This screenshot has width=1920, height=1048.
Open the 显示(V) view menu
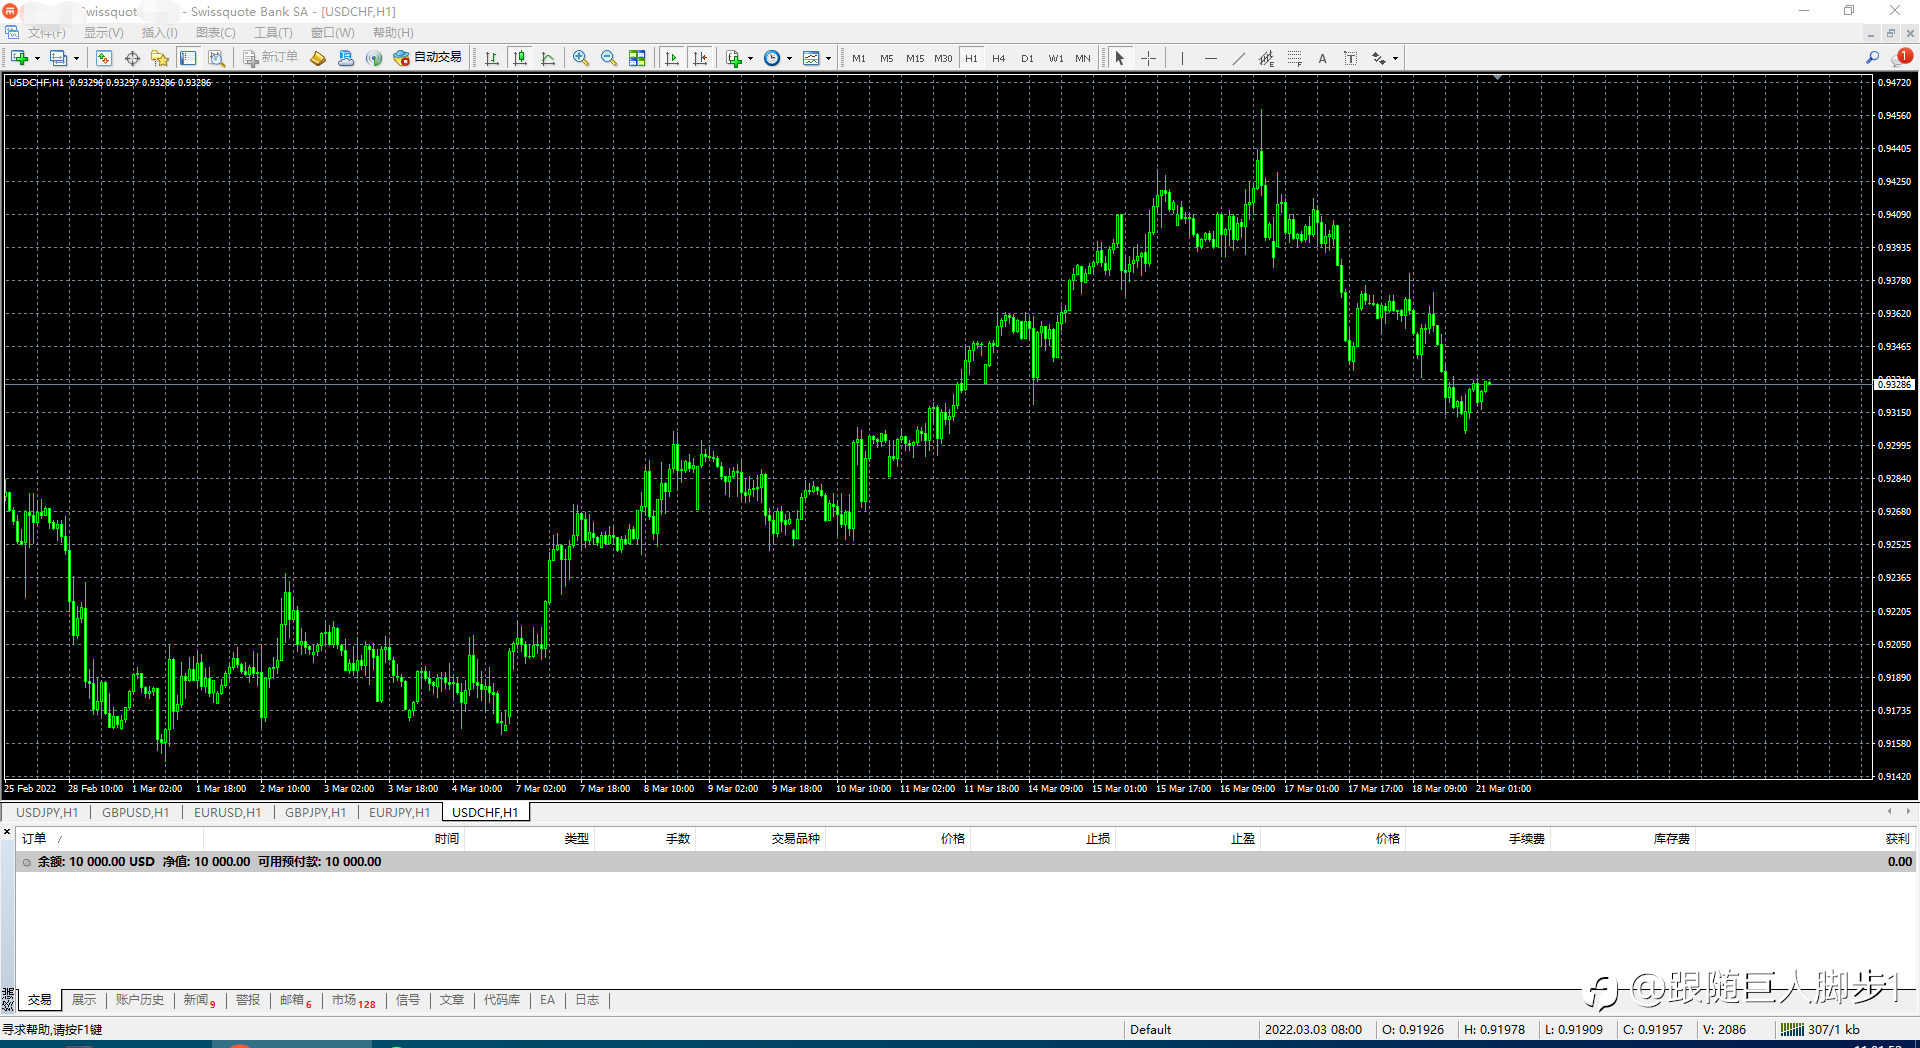point(104,33)
